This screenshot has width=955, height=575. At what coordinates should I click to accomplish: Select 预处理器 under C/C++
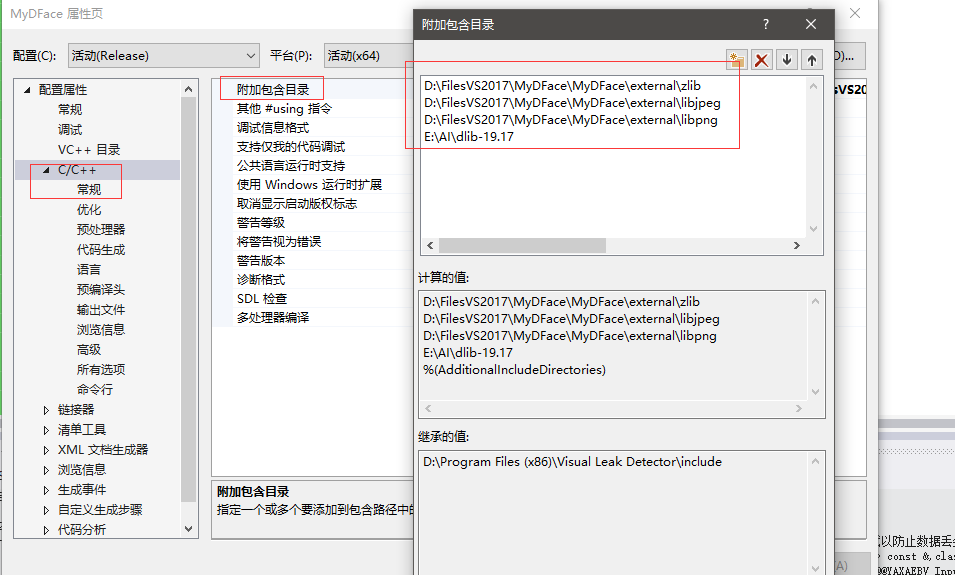pos(101,230)
